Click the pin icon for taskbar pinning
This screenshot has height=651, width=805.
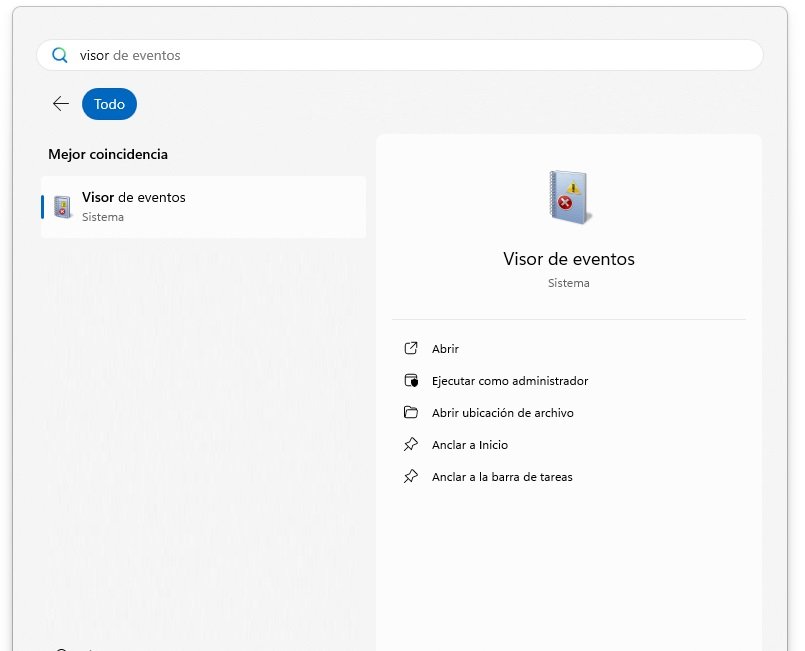point(411,476)
